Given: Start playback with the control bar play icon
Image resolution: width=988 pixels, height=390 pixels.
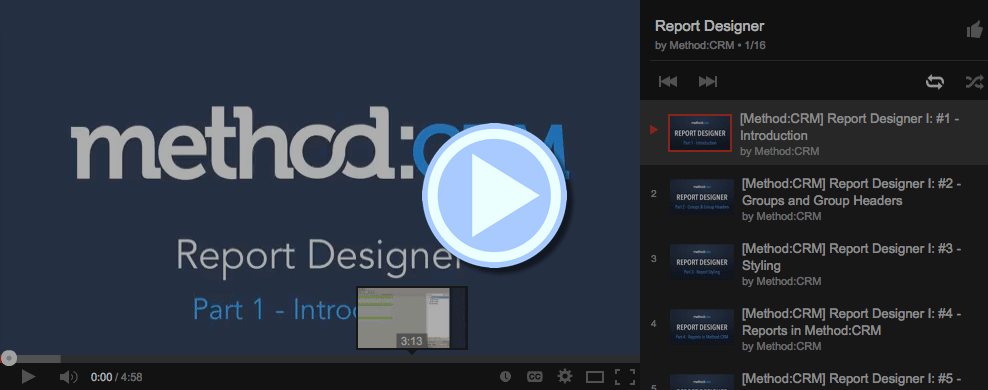Looking at the screenshot, I should click(x=28, y=377).
